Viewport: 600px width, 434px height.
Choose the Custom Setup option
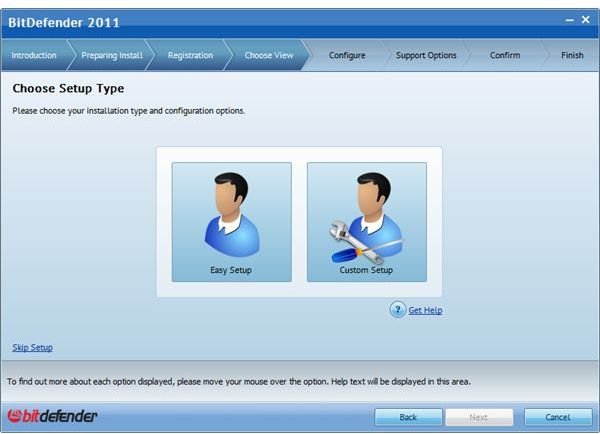367,222
